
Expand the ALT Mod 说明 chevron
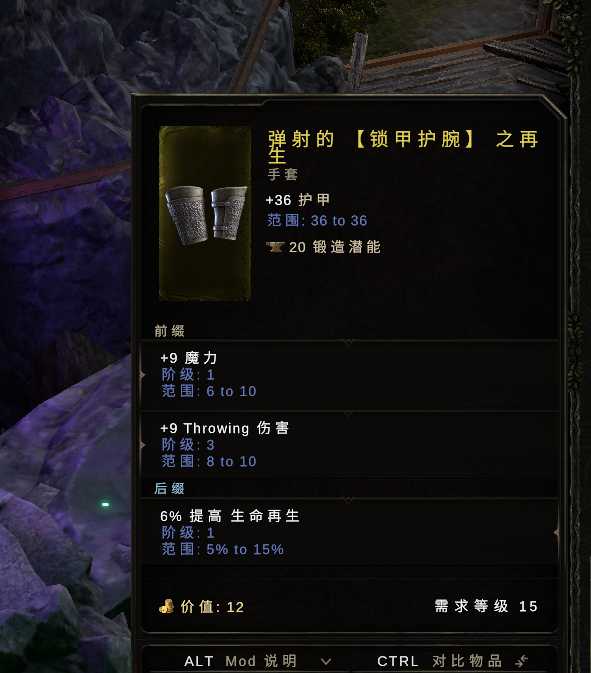(x=326, y=661)
